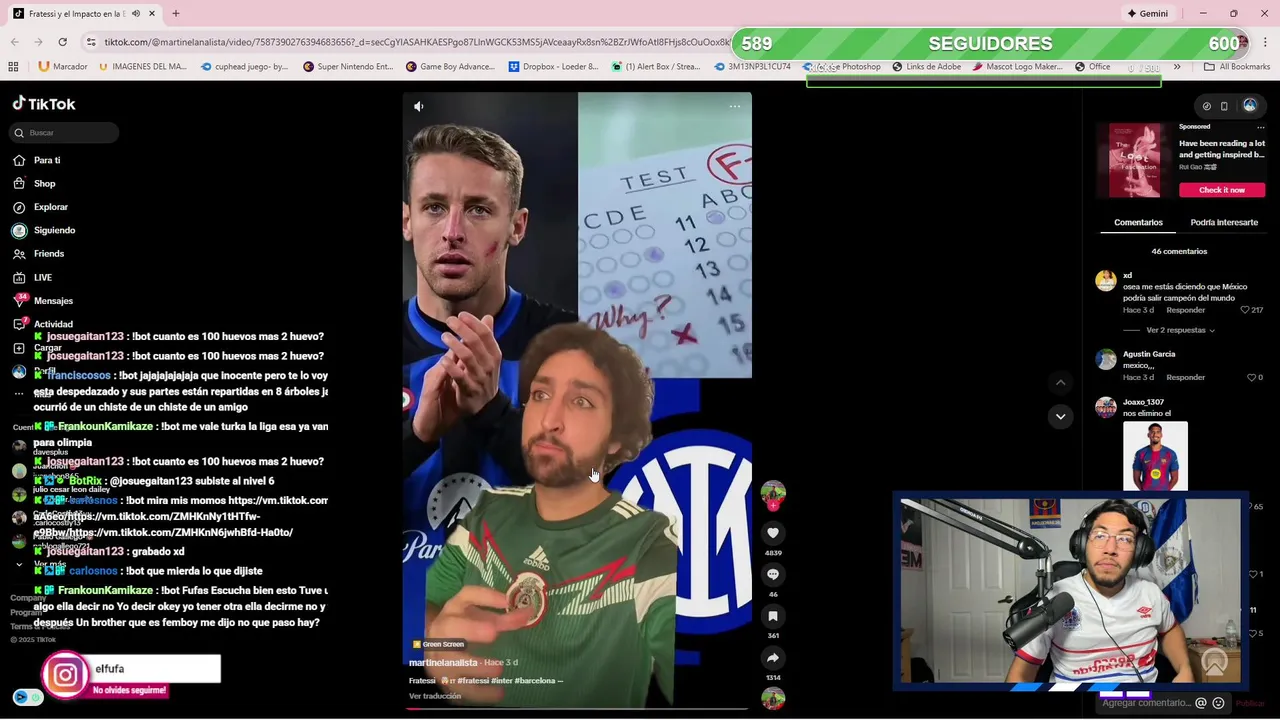
Task: Go to the previous video arrow
Action: pos(1061,382)
